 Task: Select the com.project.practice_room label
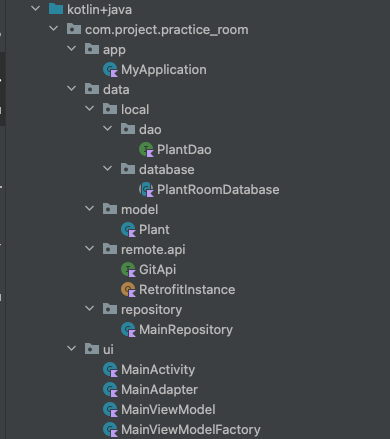[x=167, y=30]
